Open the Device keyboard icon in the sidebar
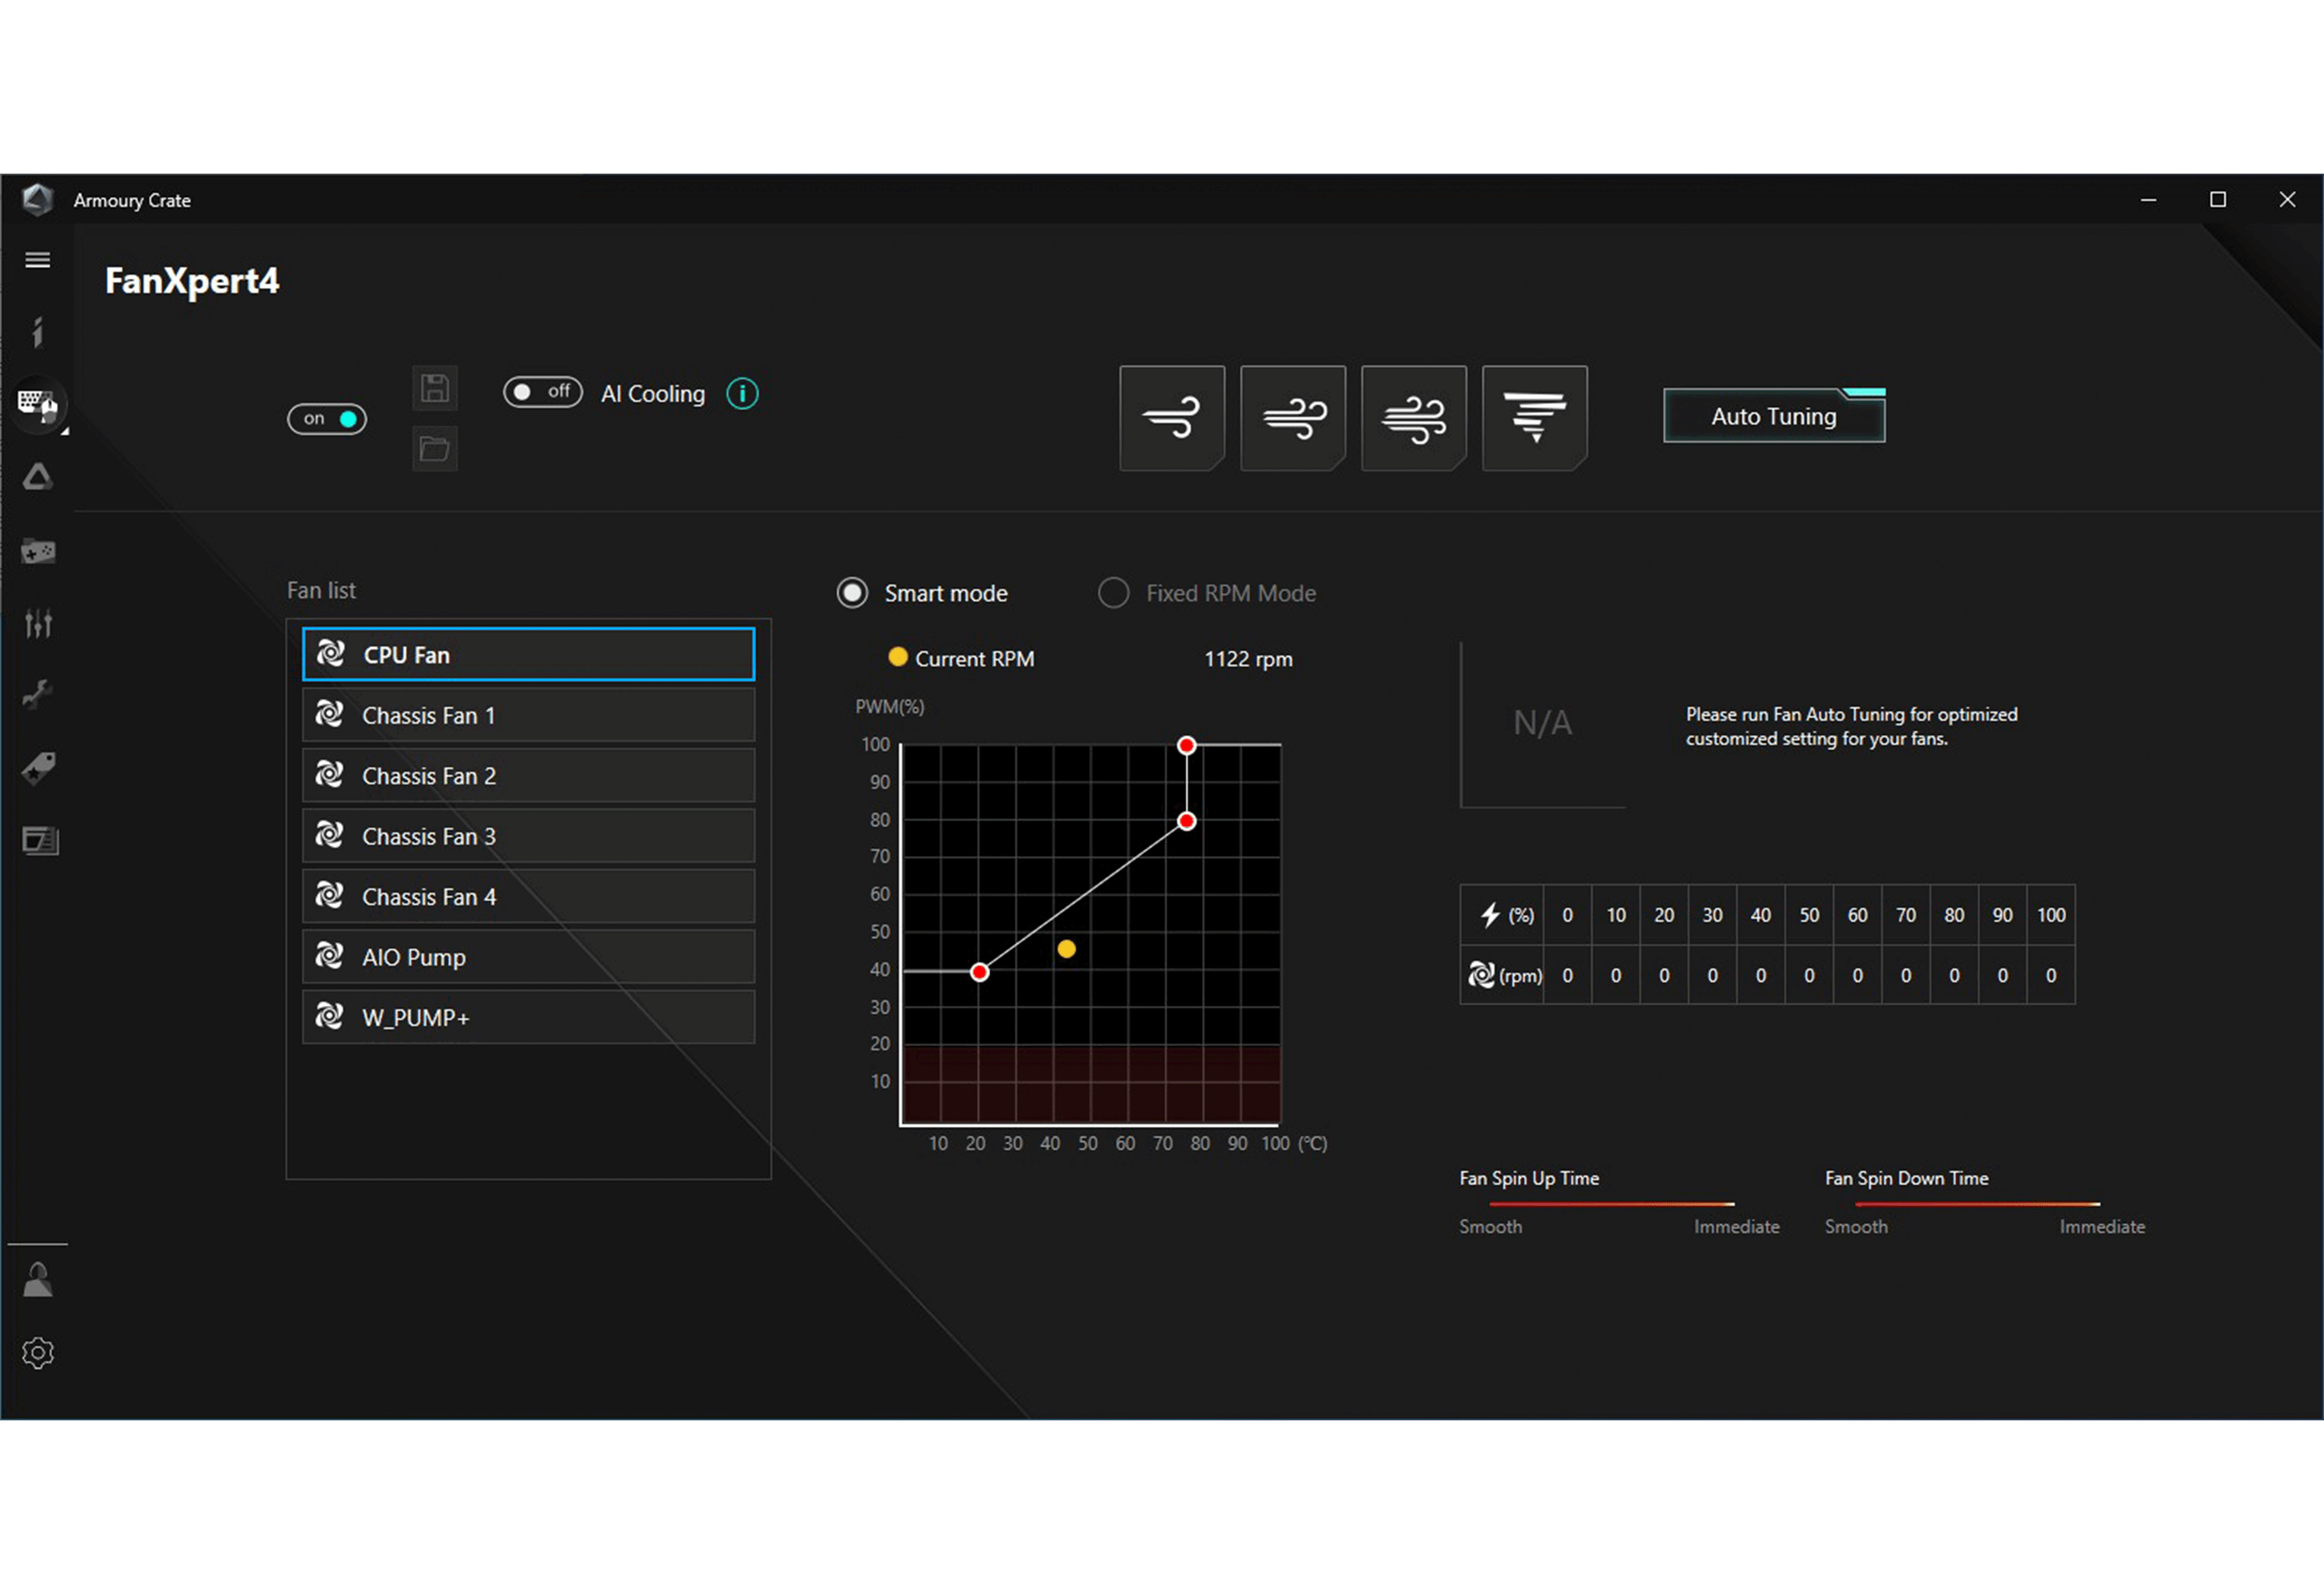 tap(38, 404)
